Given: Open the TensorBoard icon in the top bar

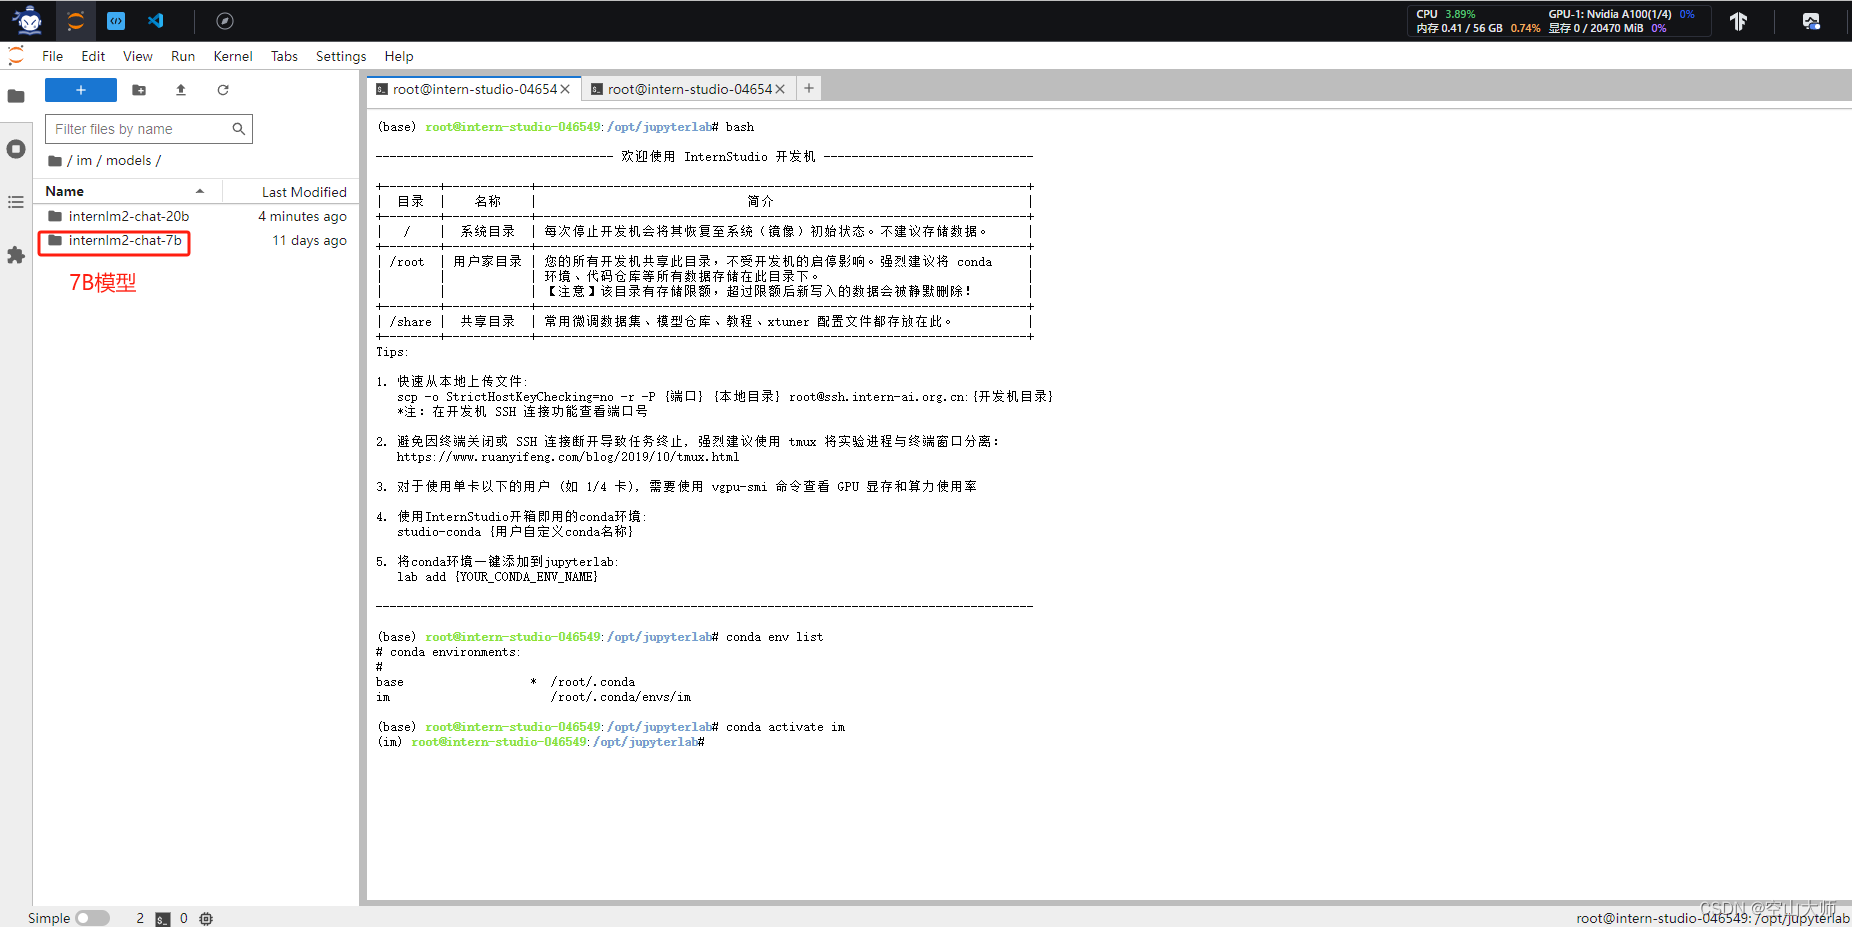Looking at the screenshot, I should pyautogui.click(x=1738, y=21).
